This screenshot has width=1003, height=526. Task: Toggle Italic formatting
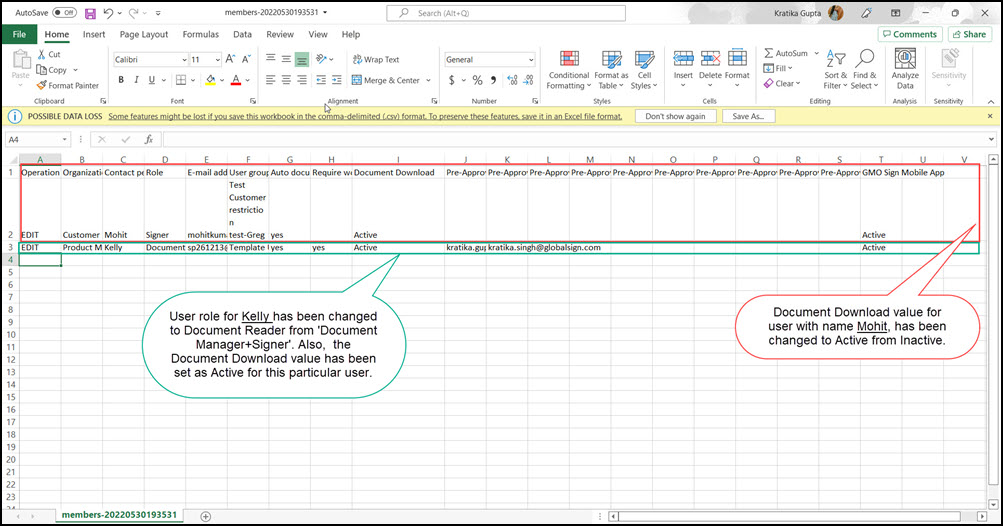(136, 80)
